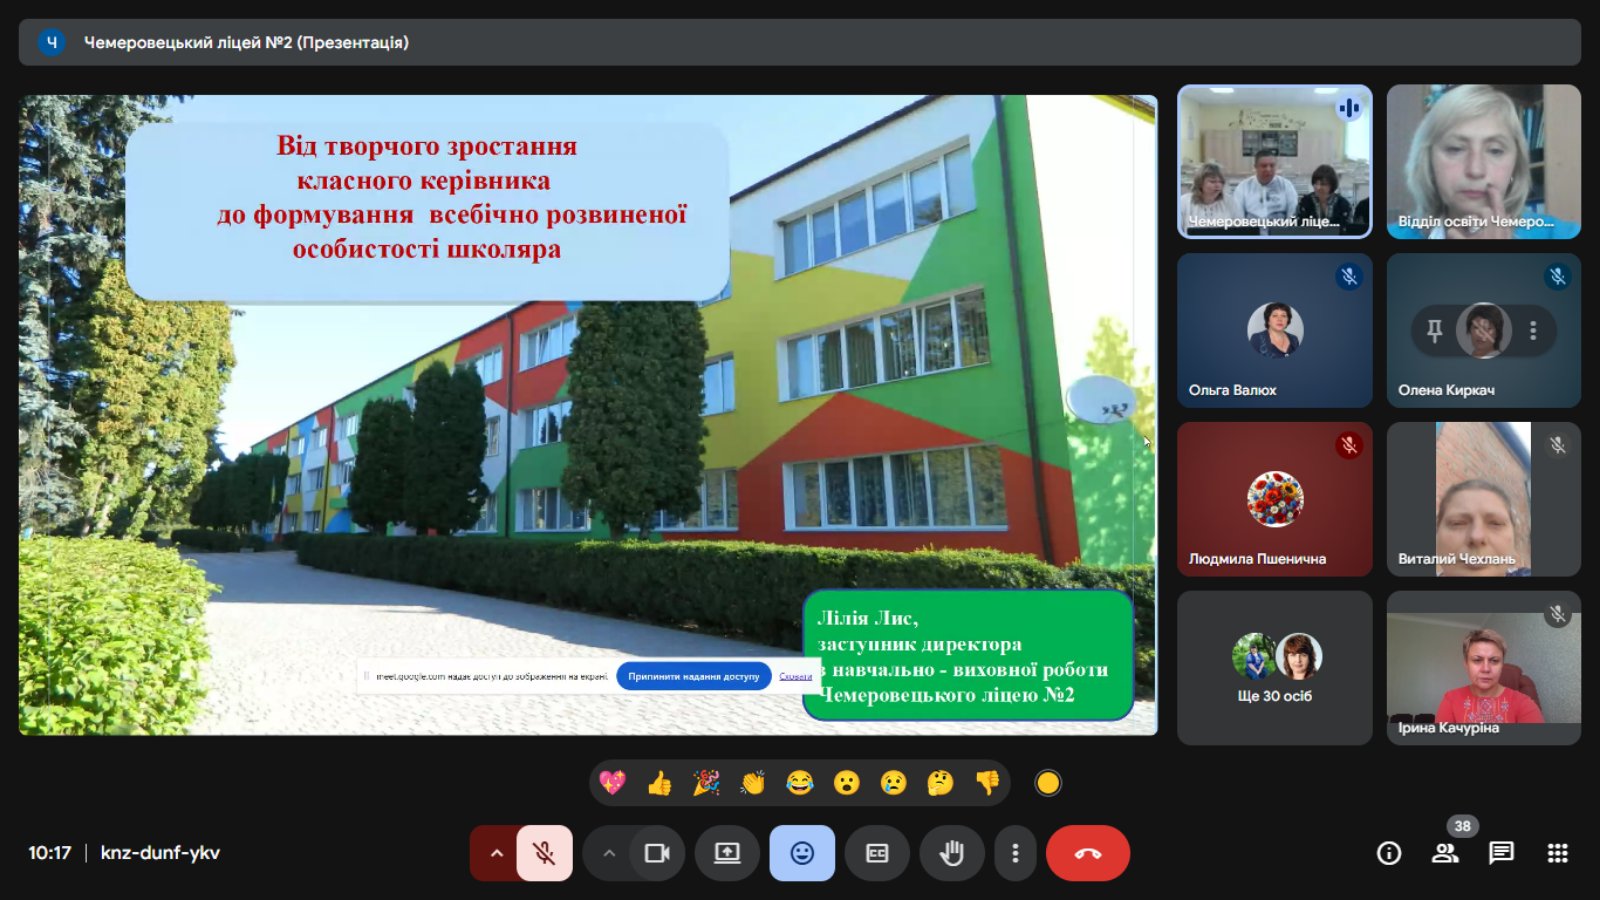Open more options three-dot menu

1015,853
